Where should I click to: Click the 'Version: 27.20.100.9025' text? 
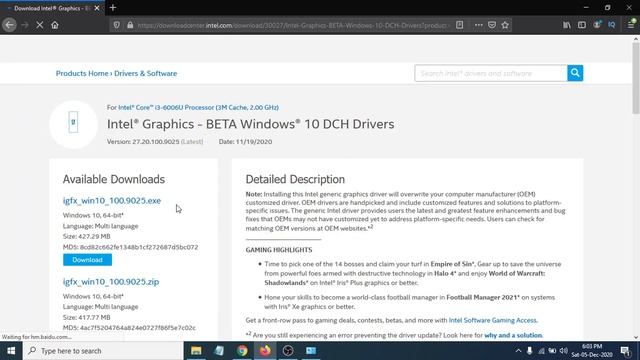click(143, 142)
